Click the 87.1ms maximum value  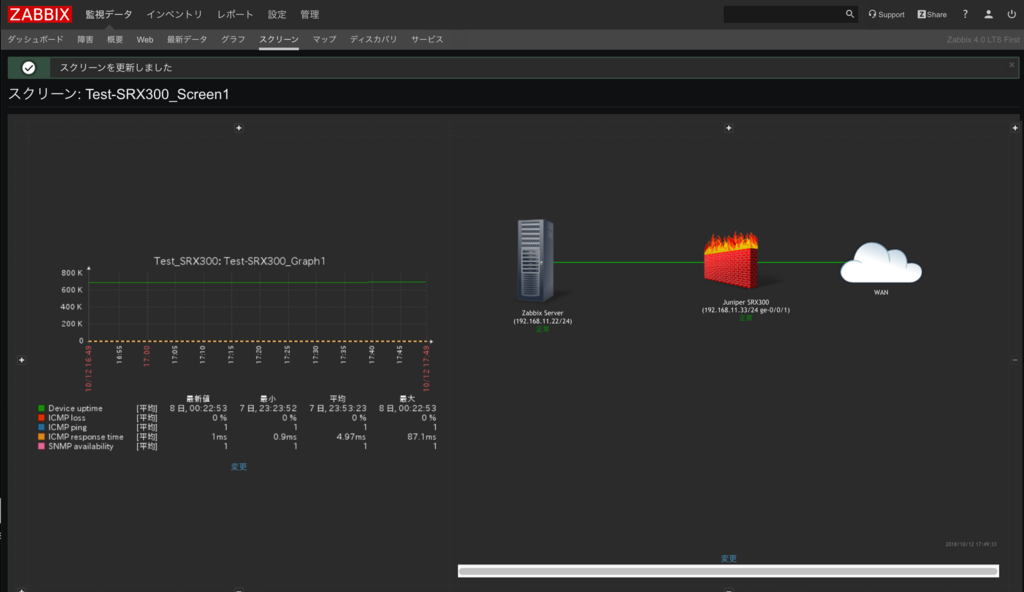click(421, 436)
